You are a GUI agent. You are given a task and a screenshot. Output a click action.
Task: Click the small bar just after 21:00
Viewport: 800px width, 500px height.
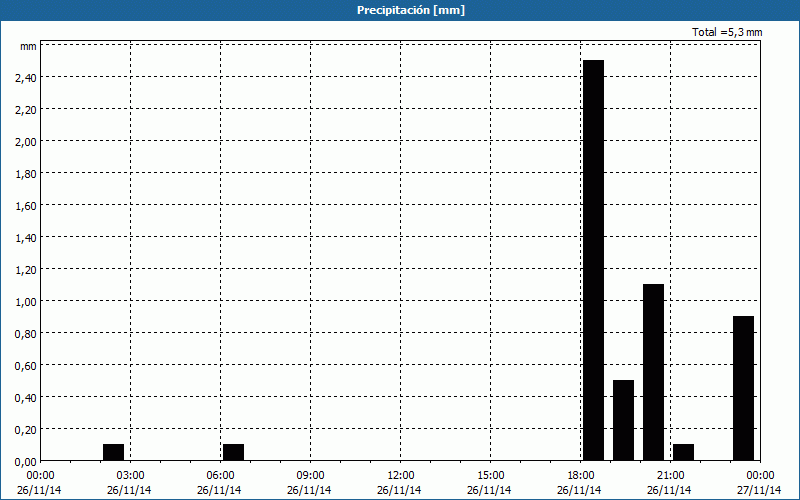coord(683,453)
